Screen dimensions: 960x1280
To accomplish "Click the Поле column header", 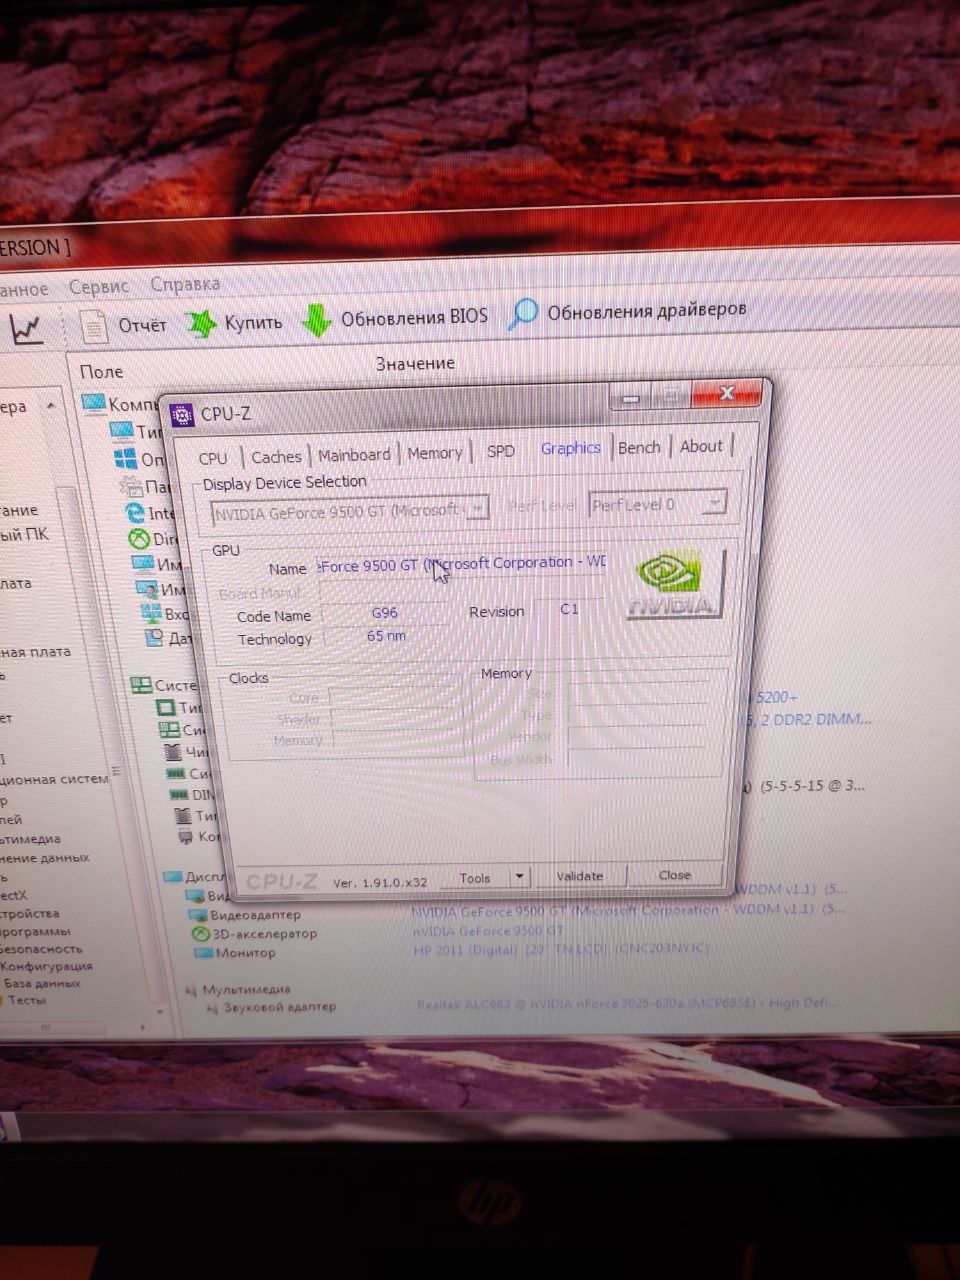I will (101, 371).
